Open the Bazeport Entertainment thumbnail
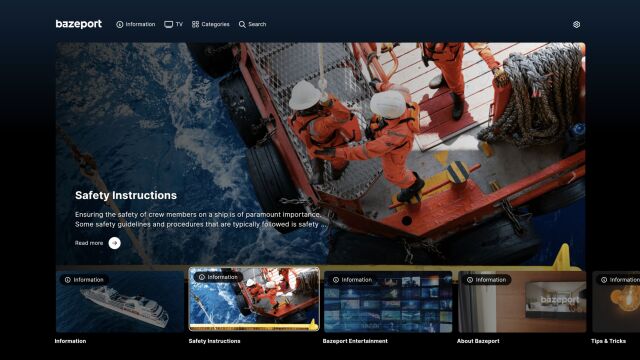 [388, 302]
